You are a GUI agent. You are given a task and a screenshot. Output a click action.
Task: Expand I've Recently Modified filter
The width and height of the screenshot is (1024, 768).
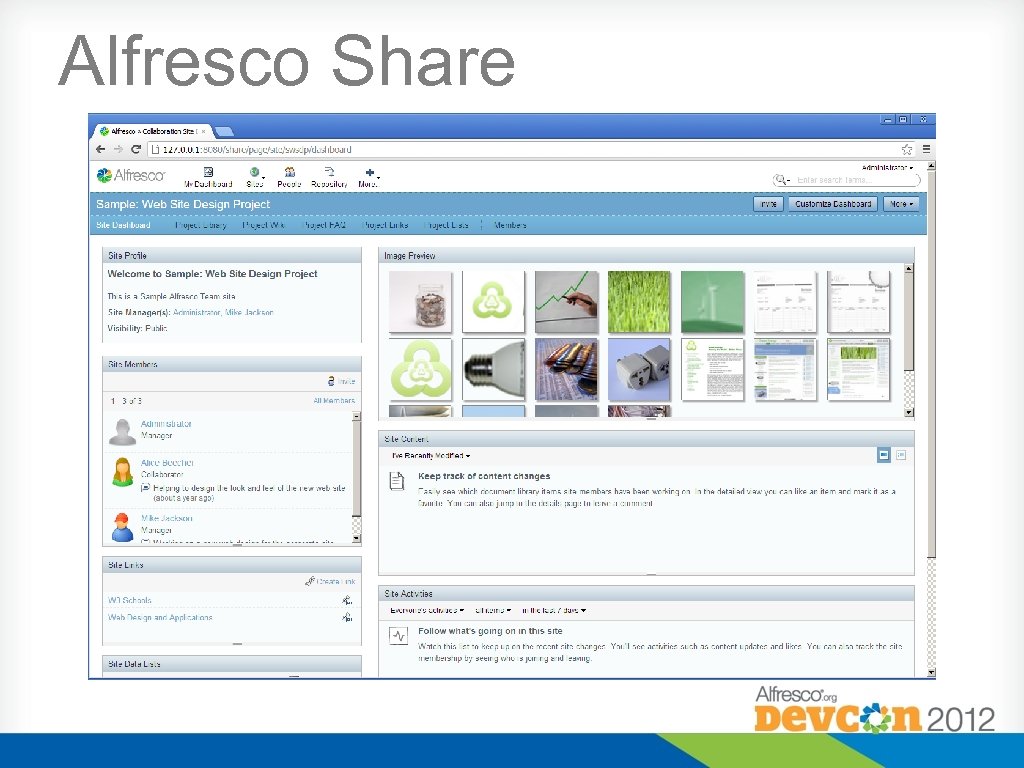pyautogui.click(x=430, y=456)
